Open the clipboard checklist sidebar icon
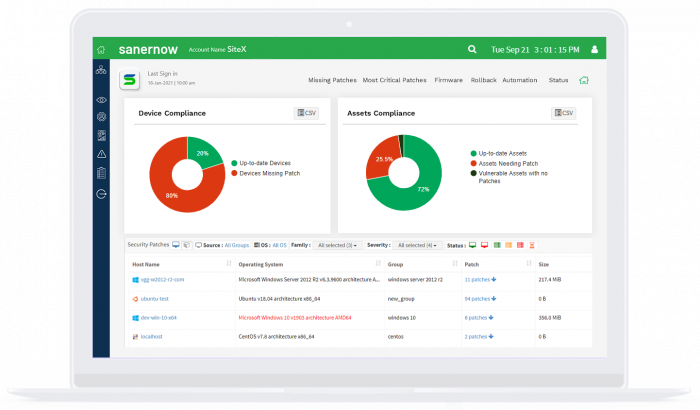This screenshot has width=700, height=410. [x=101, y=173]
